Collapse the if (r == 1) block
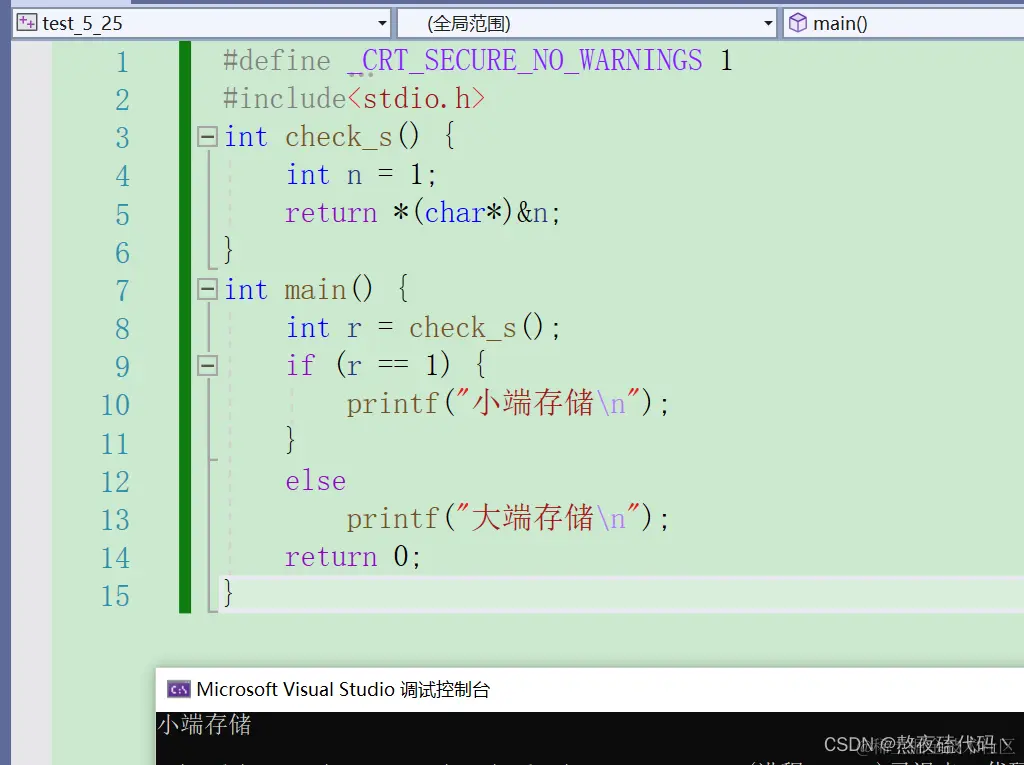 coord(208,366)
